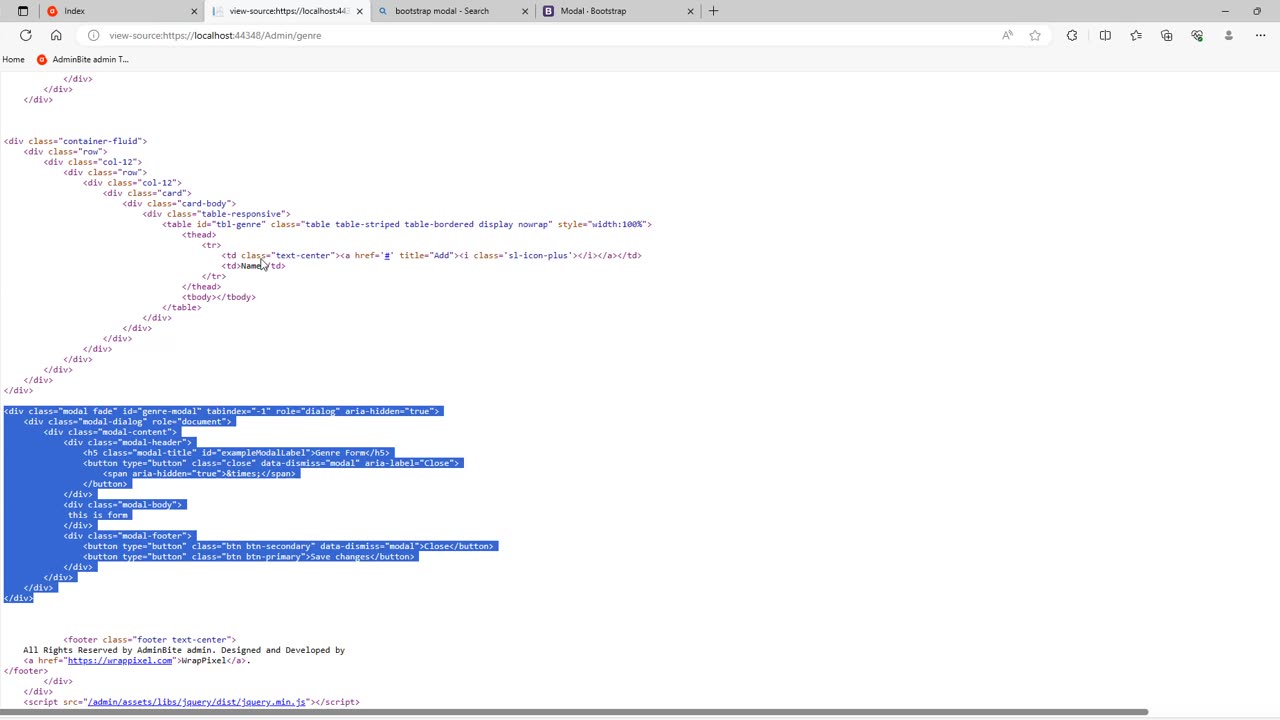Image resolution: width=1280 pixels, height=720 pixels.
Task: Close the Modal Bootstrap tab
Action: click(690, 11)
